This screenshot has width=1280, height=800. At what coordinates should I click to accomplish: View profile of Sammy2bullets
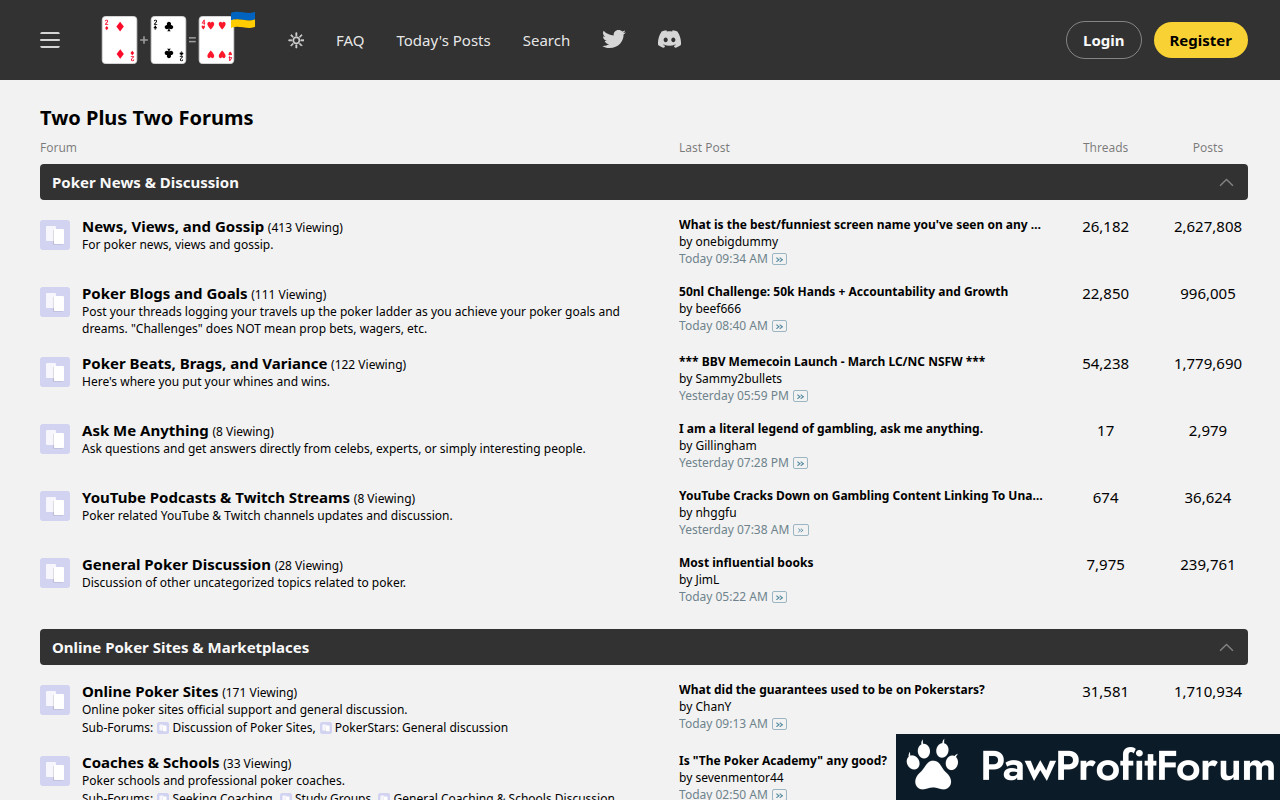739,379
